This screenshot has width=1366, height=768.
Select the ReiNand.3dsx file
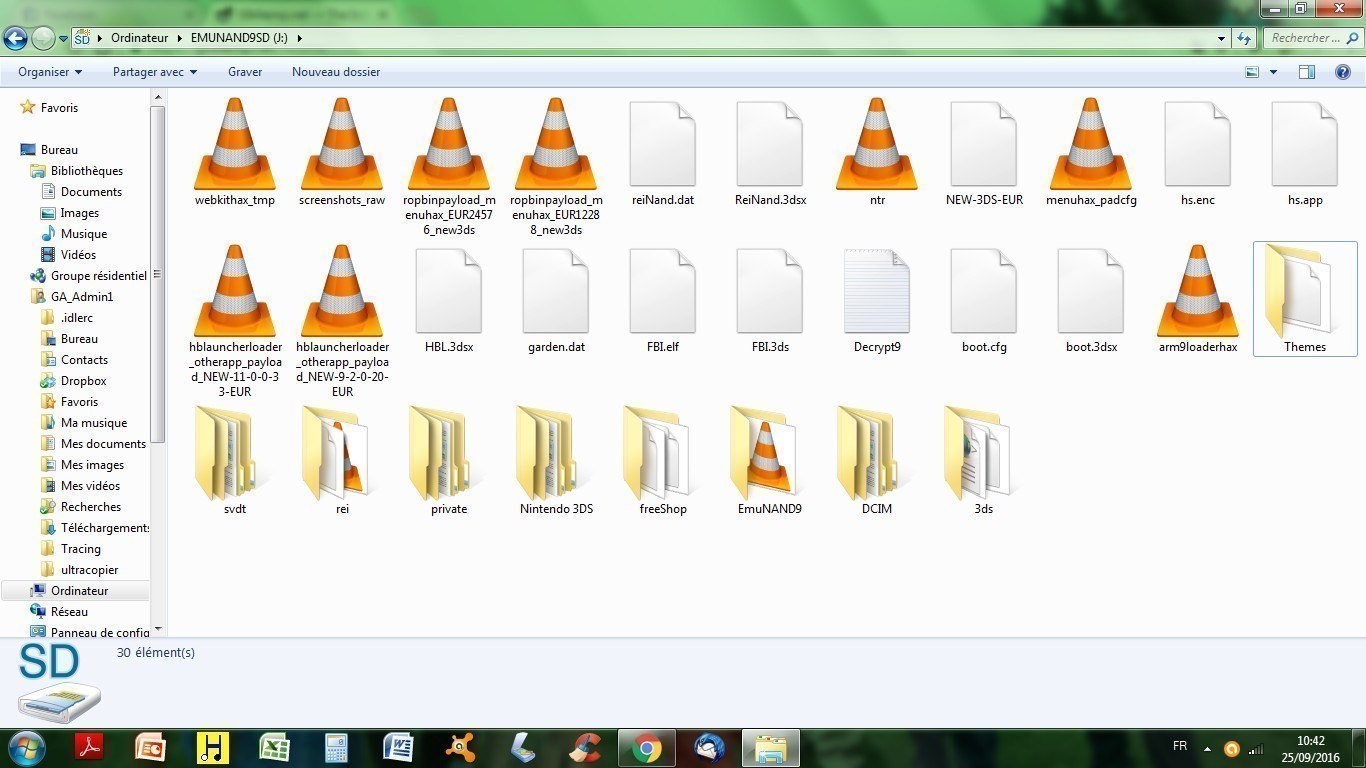click(770, 152)
